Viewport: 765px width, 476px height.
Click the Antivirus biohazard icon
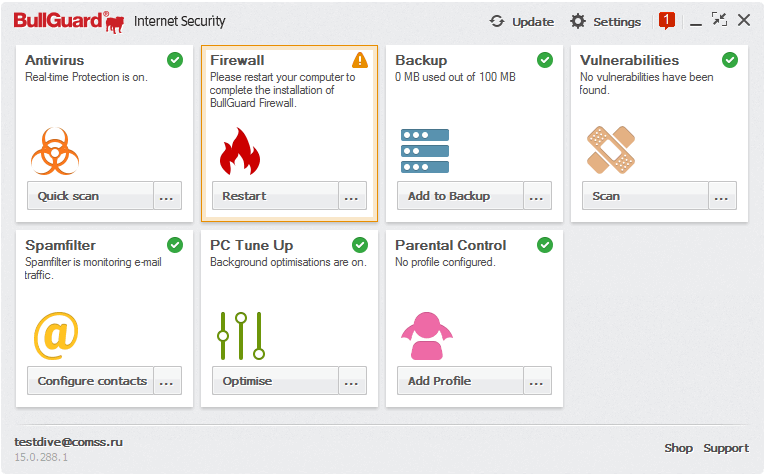(x=55, y=150)
